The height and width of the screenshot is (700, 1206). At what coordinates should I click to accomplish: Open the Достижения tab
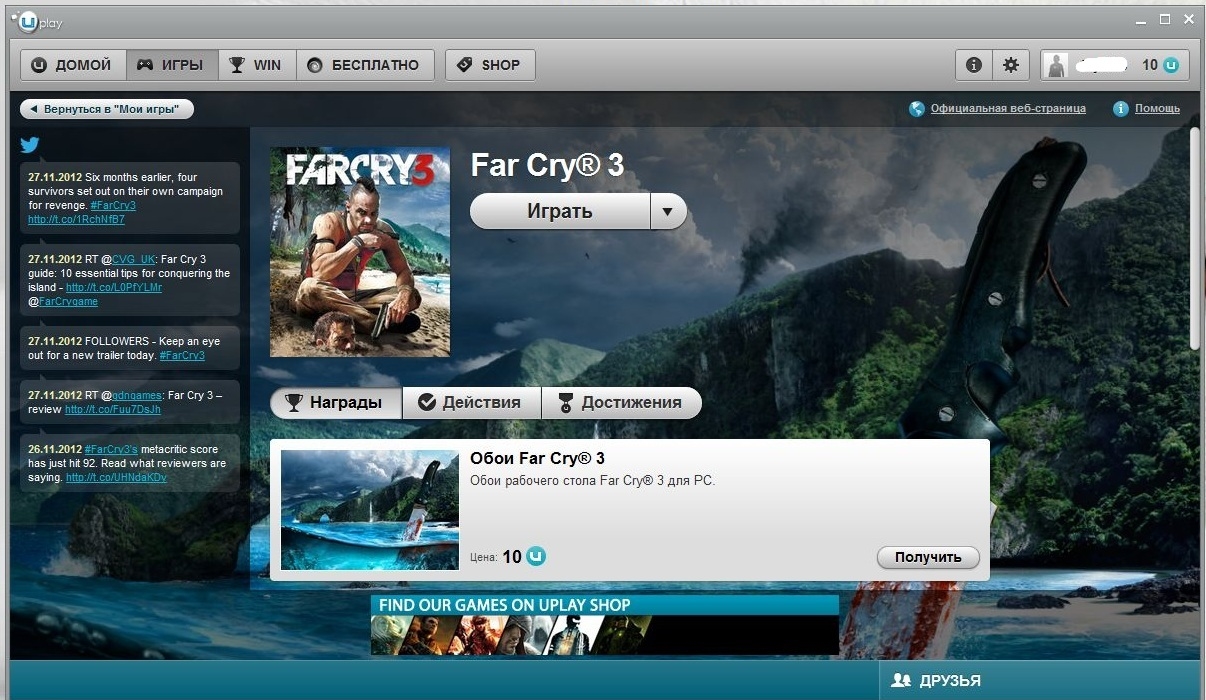pyautogui.click(x=621, y=403)
